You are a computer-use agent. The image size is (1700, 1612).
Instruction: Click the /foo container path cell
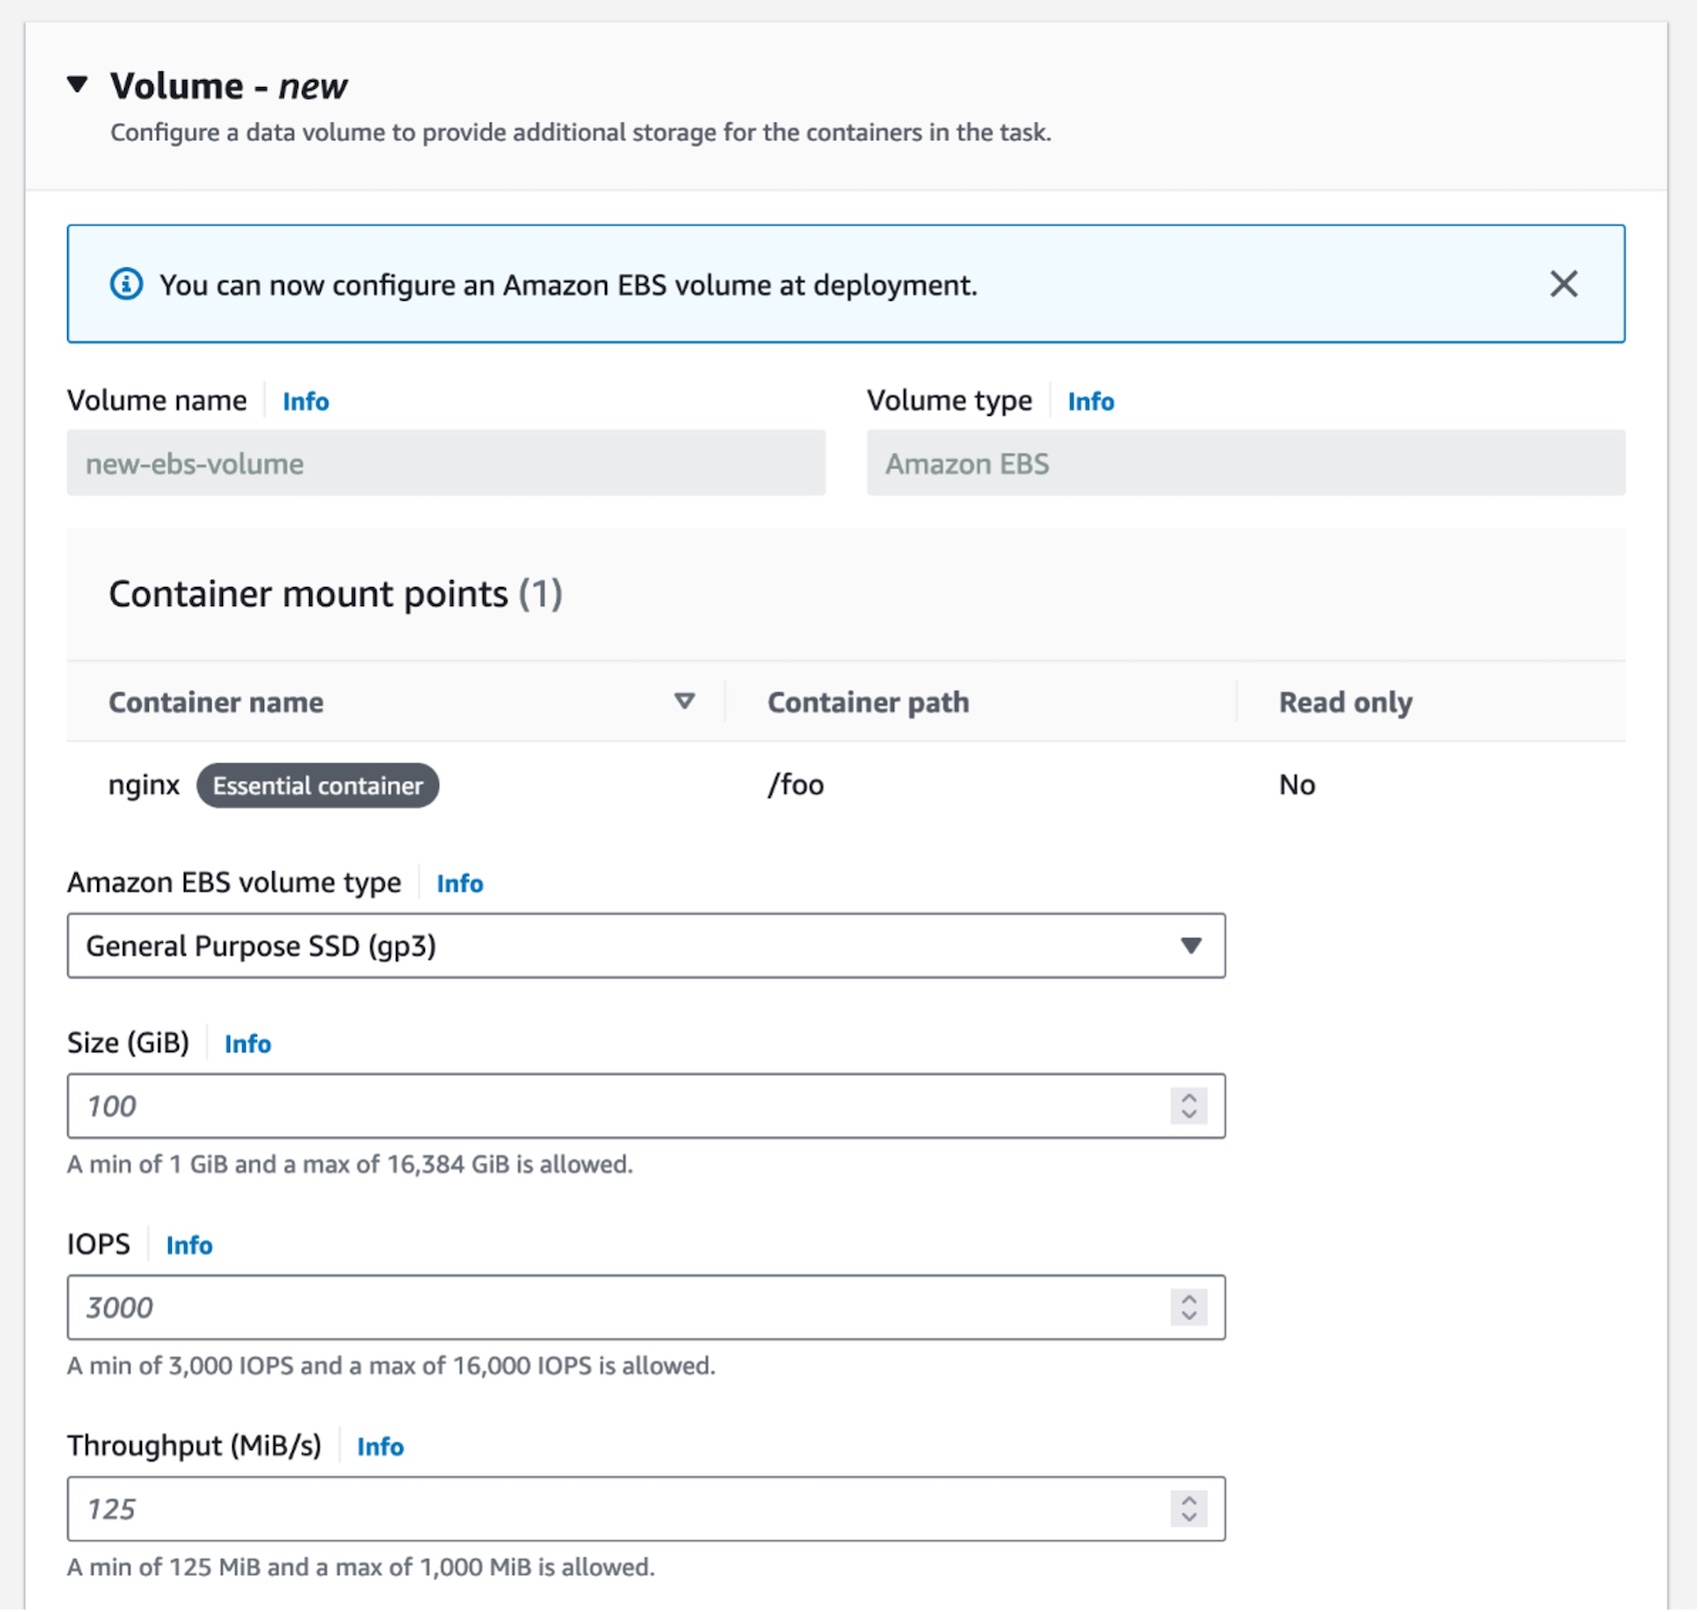click(796, 785)
